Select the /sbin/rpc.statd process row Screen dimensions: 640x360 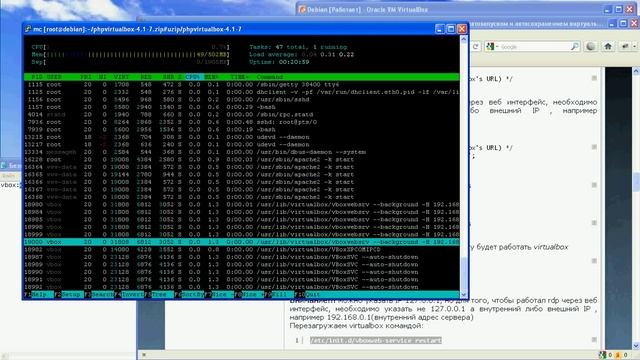242,115
